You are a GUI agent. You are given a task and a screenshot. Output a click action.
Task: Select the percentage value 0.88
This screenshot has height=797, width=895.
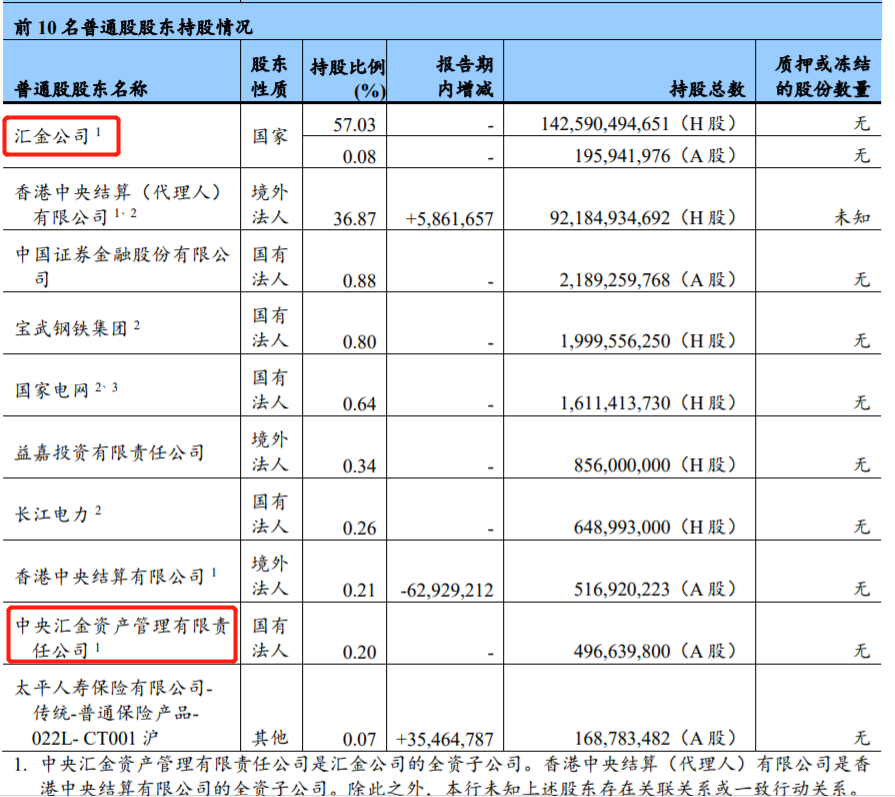click(x=359, y=280)
